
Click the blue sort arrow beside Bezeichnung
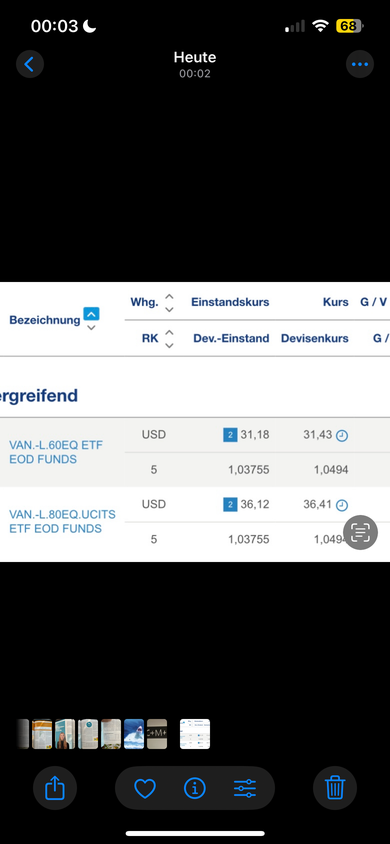tap(91, 314)
